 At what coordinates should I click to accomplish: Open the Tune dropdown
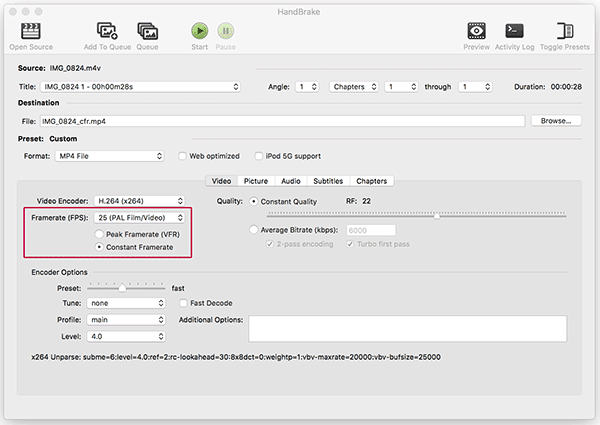[x=126, y=303]
